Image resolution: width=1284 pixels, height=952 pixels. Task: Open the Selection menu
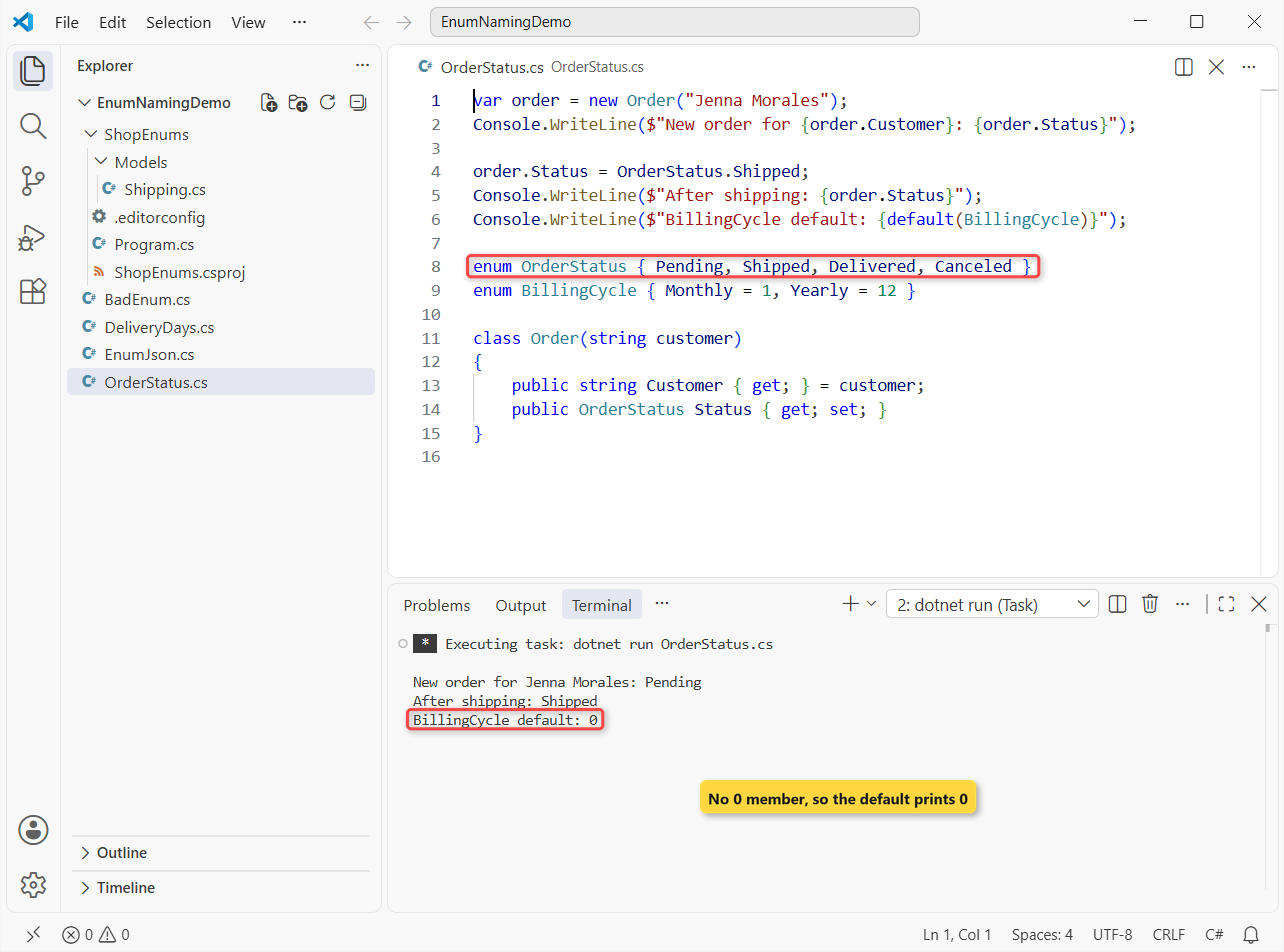(179, 22)
